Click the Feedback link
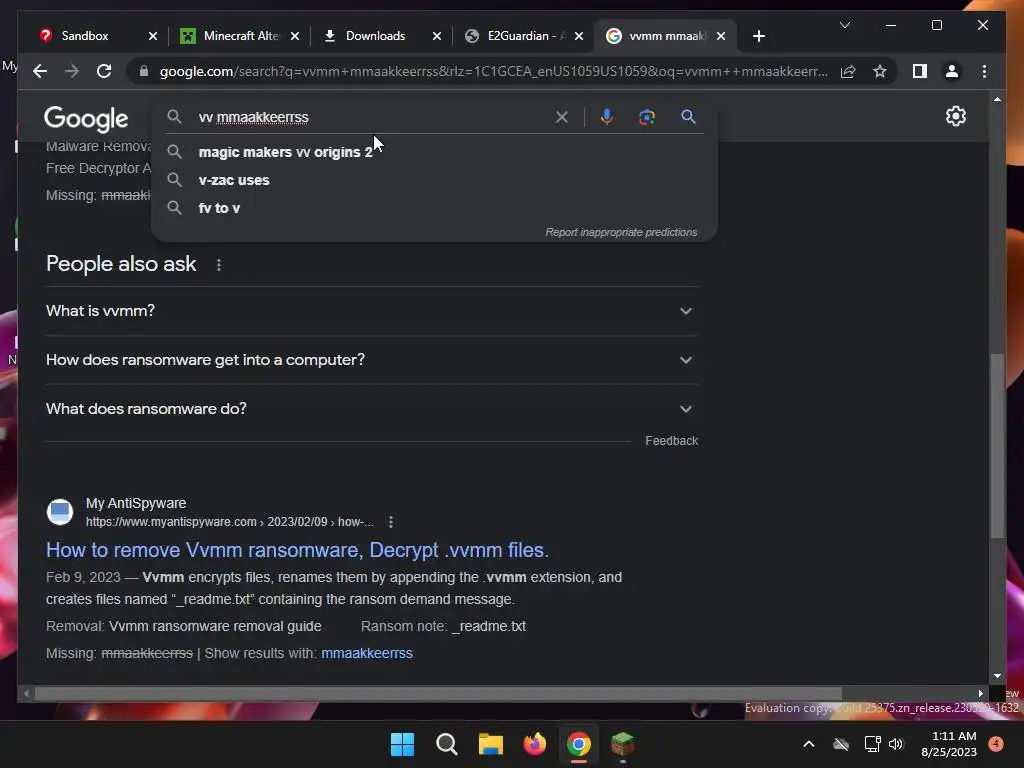 tap(671, 441)
